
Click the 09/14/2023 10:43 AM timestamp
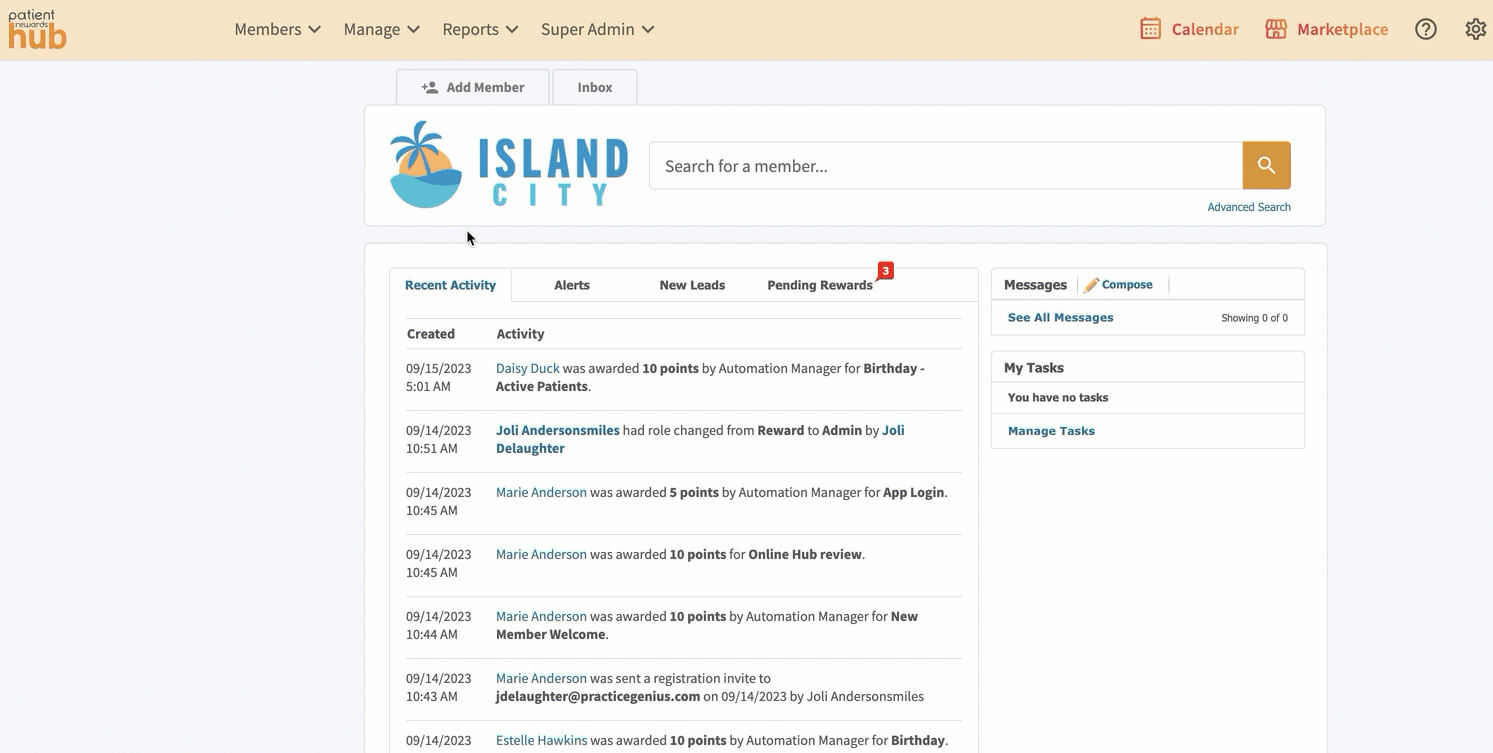[x=438, y=687]
